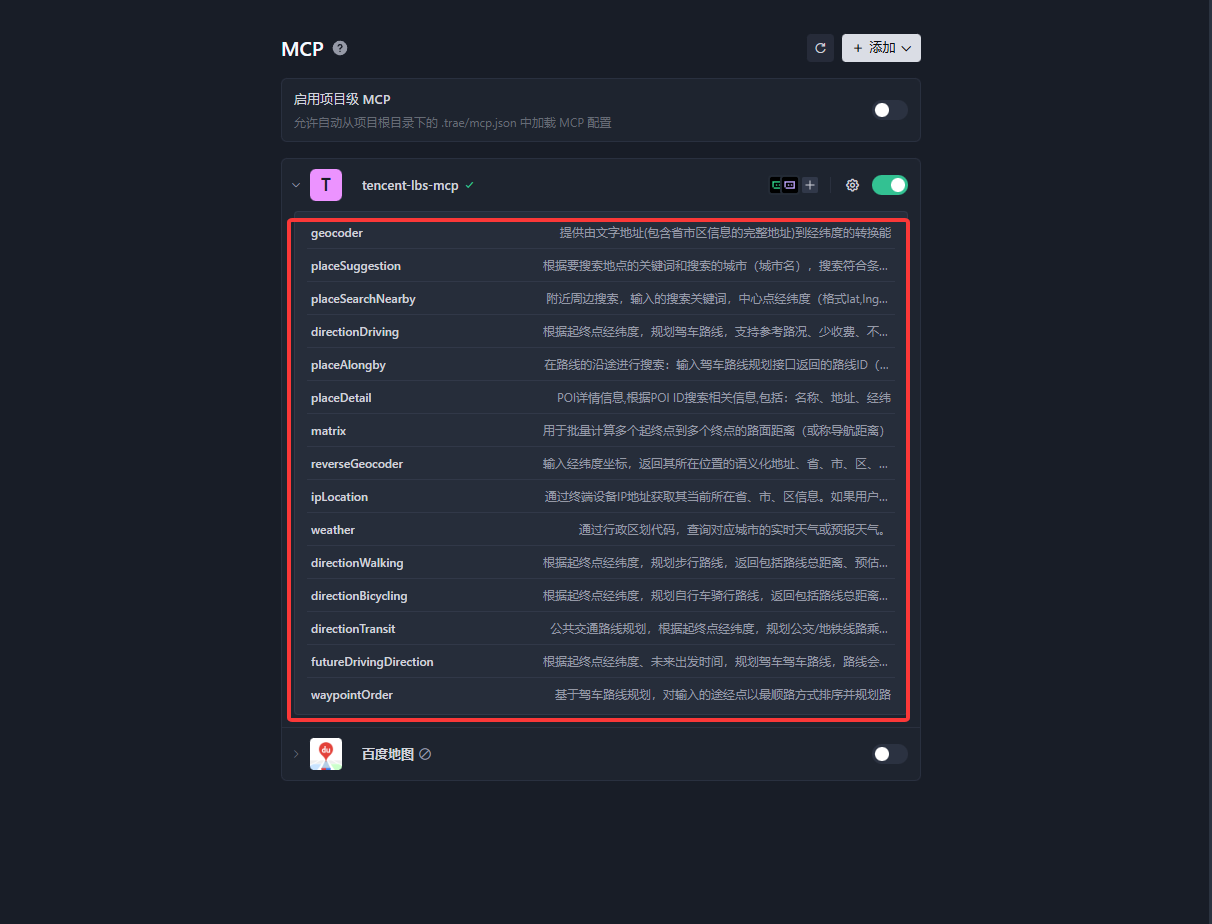This screenshot has height=924, width=1212.
Task: Select the weather tool row
Action: pyautogui.click(x=600, y=530)
